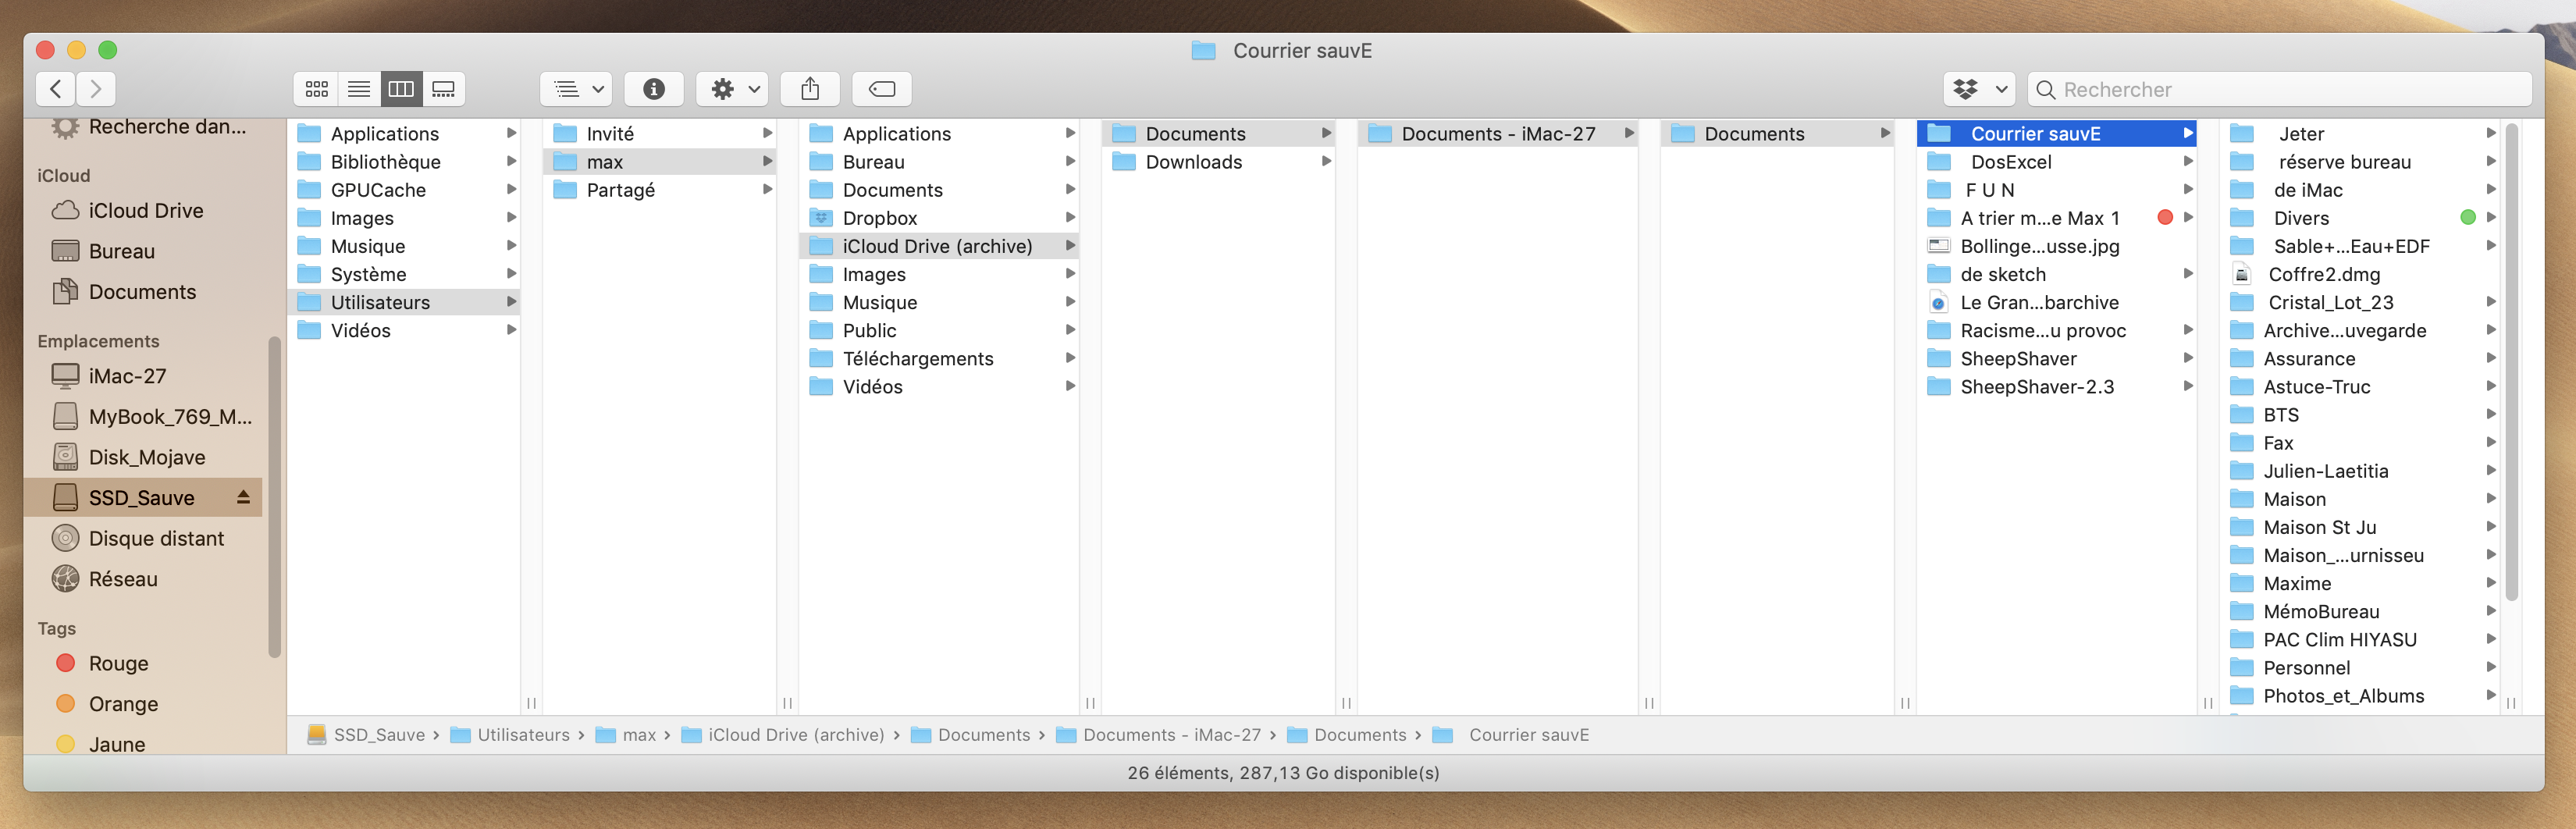Expand the Utilisateurs folder arrow
The image size is (2576, 829).
(x=511, y=302)
